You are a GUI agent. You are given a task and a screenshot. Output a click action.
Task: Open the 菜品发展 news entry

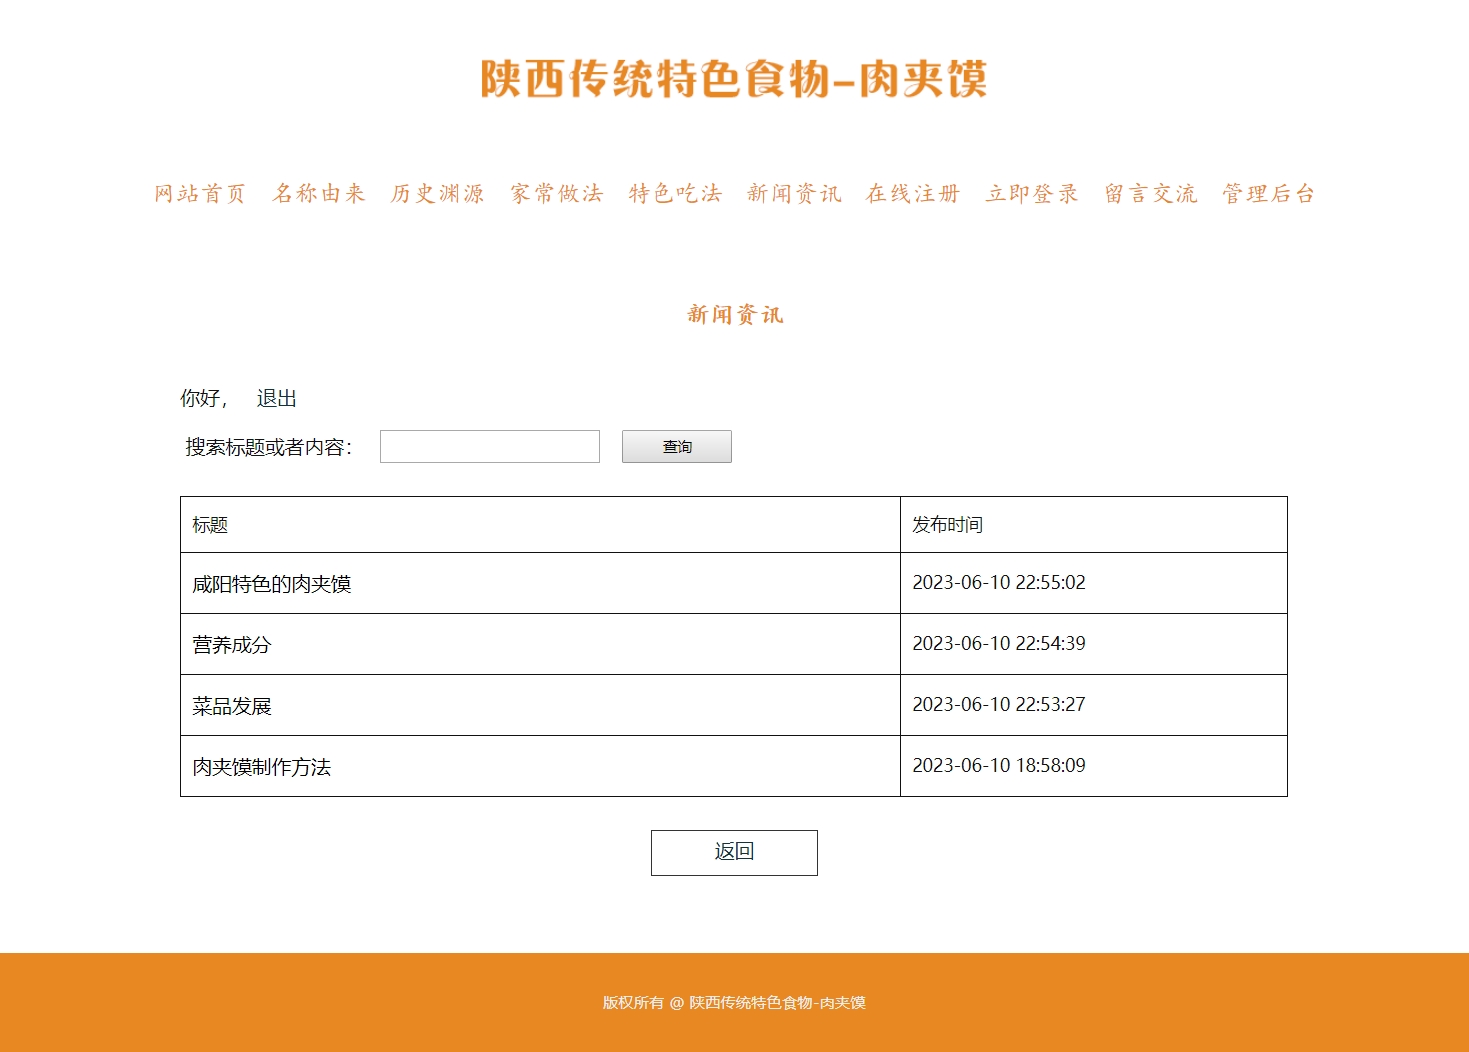click(x=232, y=706)
